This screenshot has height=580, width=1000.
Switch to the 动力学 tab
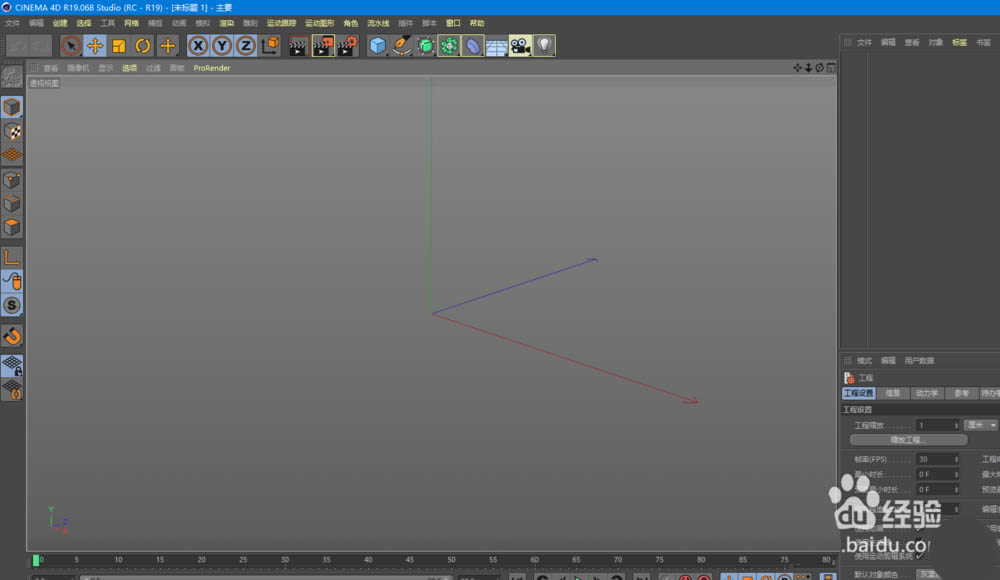(x=927, y=393)
